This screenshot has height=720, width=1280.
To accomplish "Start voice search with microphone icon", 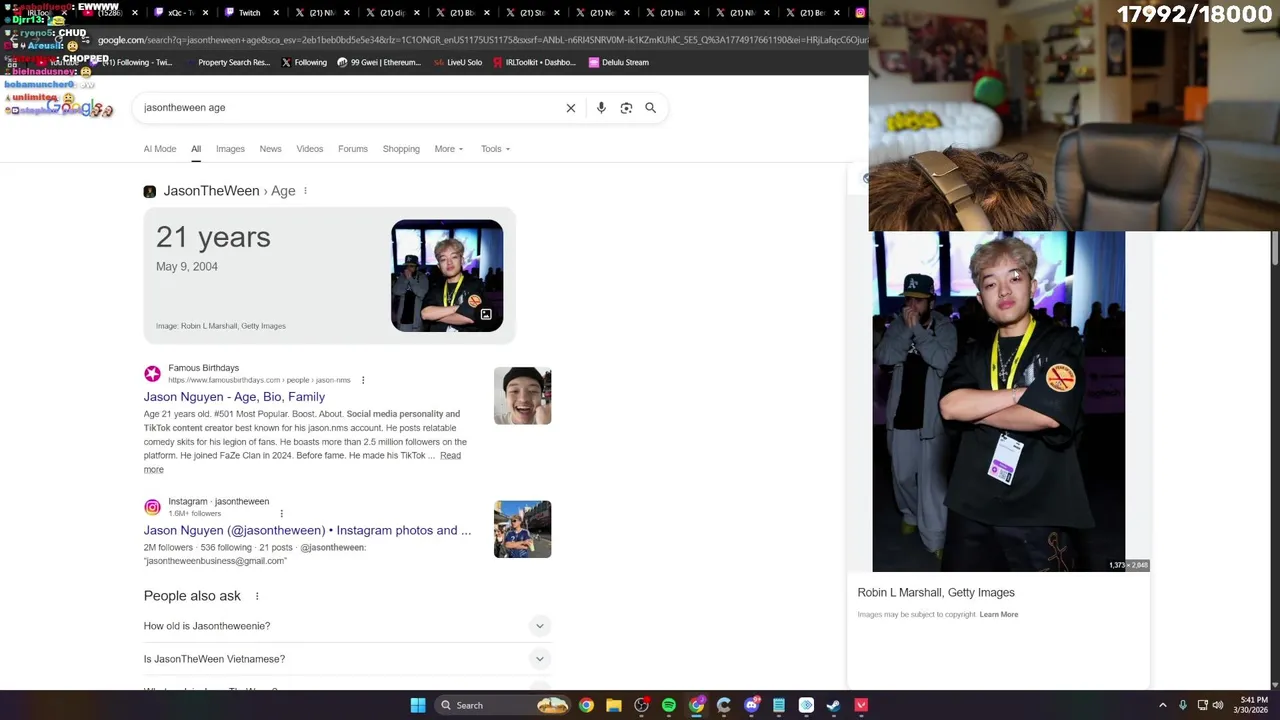I will [x=601, y=108].
